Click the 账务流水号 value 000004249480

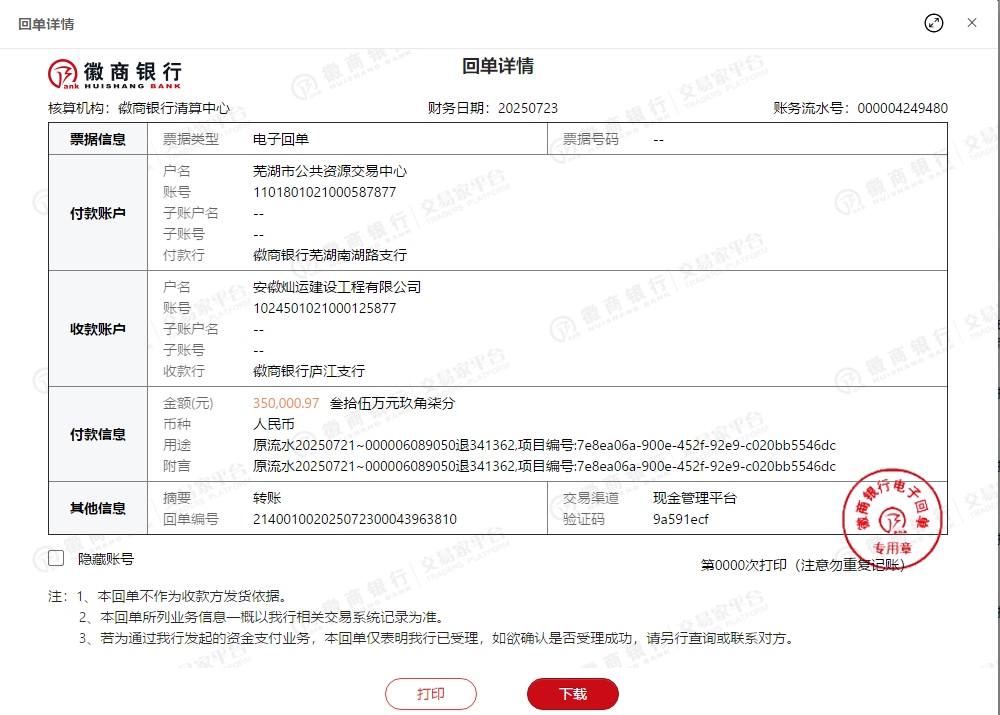[x=903, y=108]
